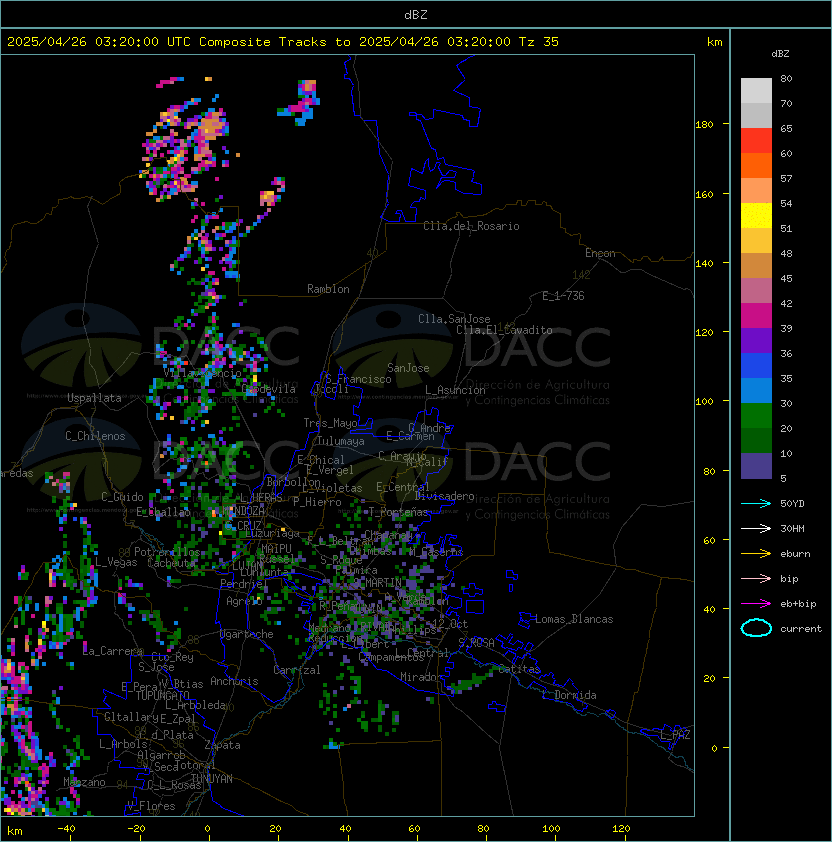Click the cyan 50YD arrow legend icon

[x=756, y=504]
